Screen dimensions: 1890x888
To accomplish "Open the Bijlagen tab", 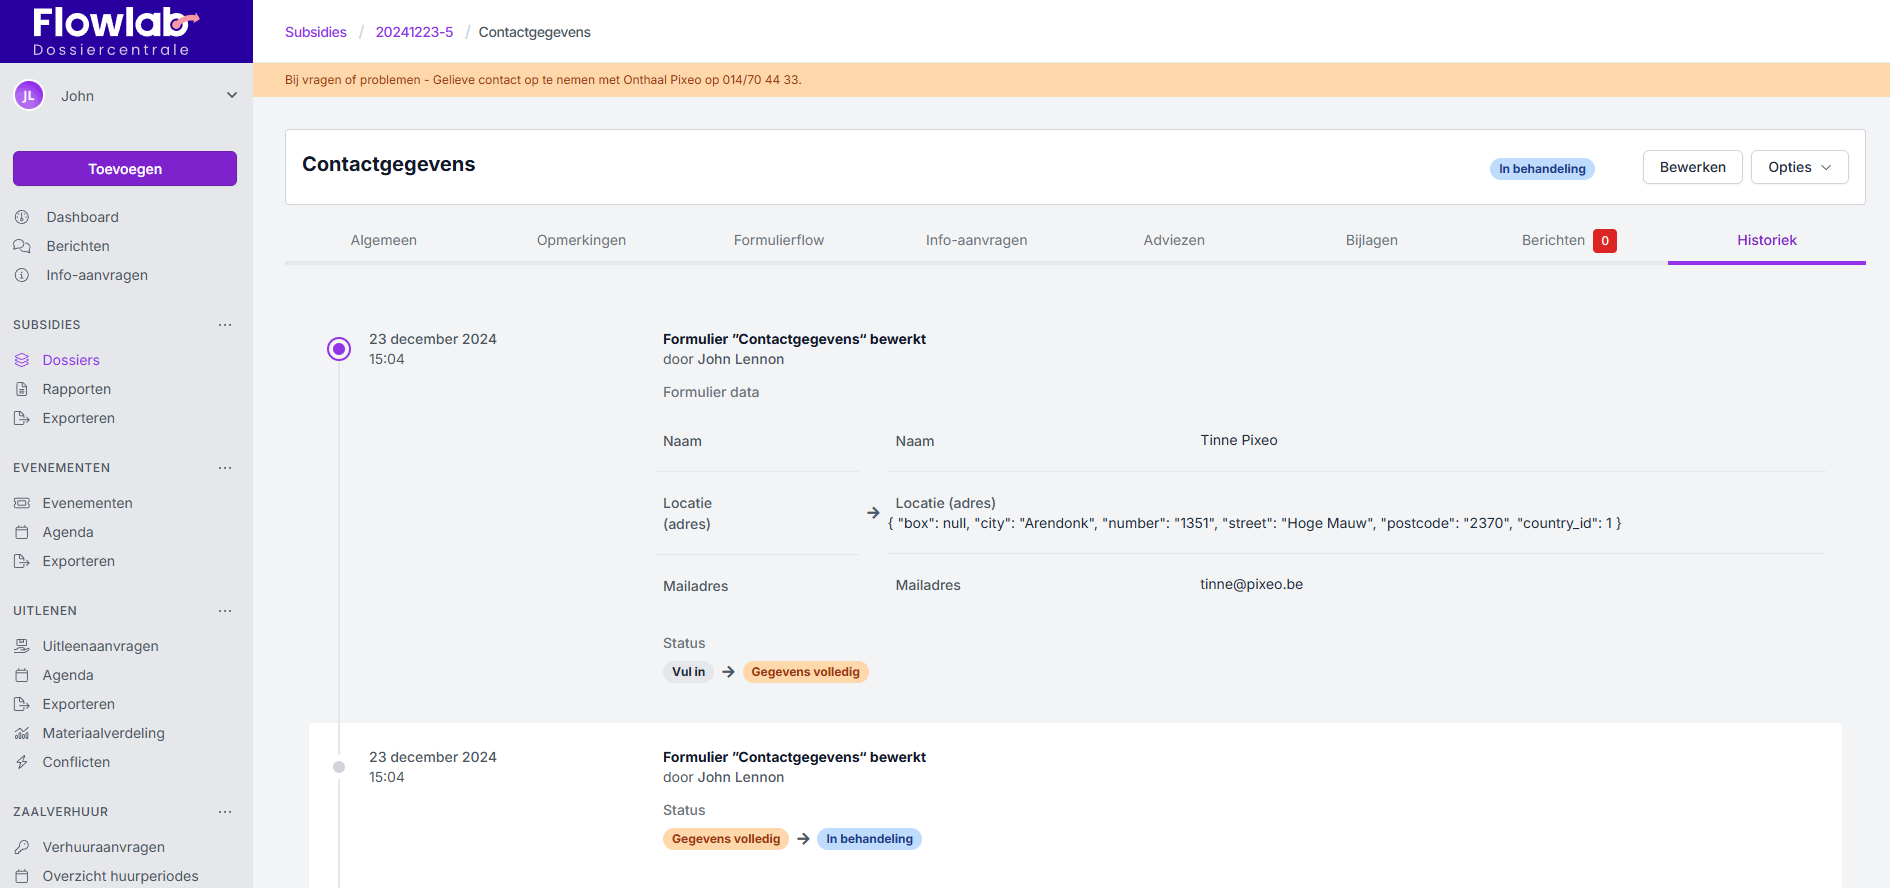I will (x=1371, y=240).
